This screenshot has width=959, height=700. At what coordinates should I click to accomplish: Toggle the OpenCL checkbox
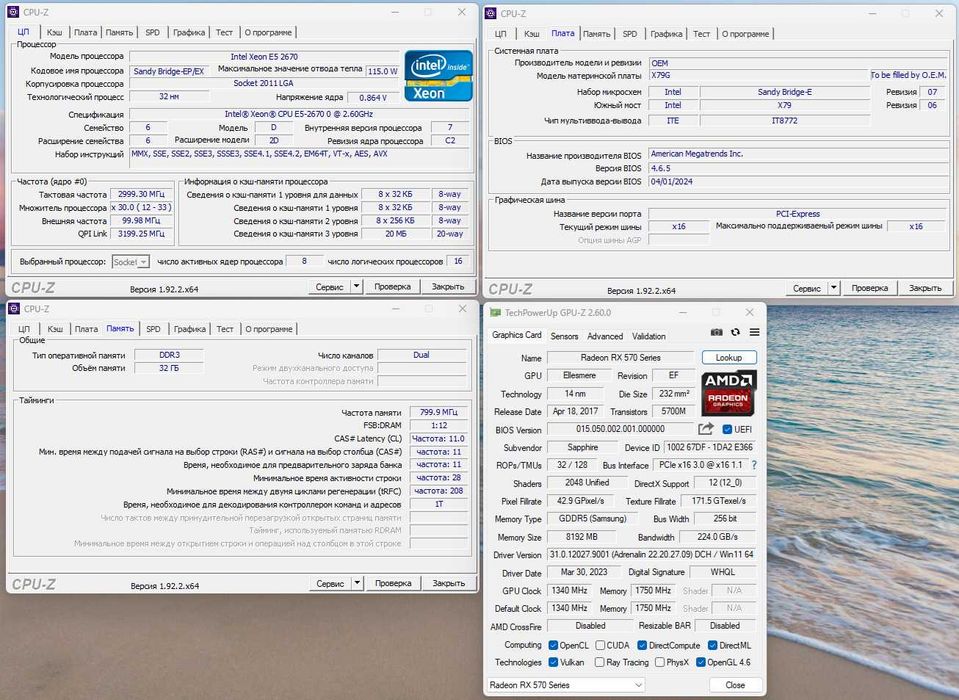(x=553, y=645)
